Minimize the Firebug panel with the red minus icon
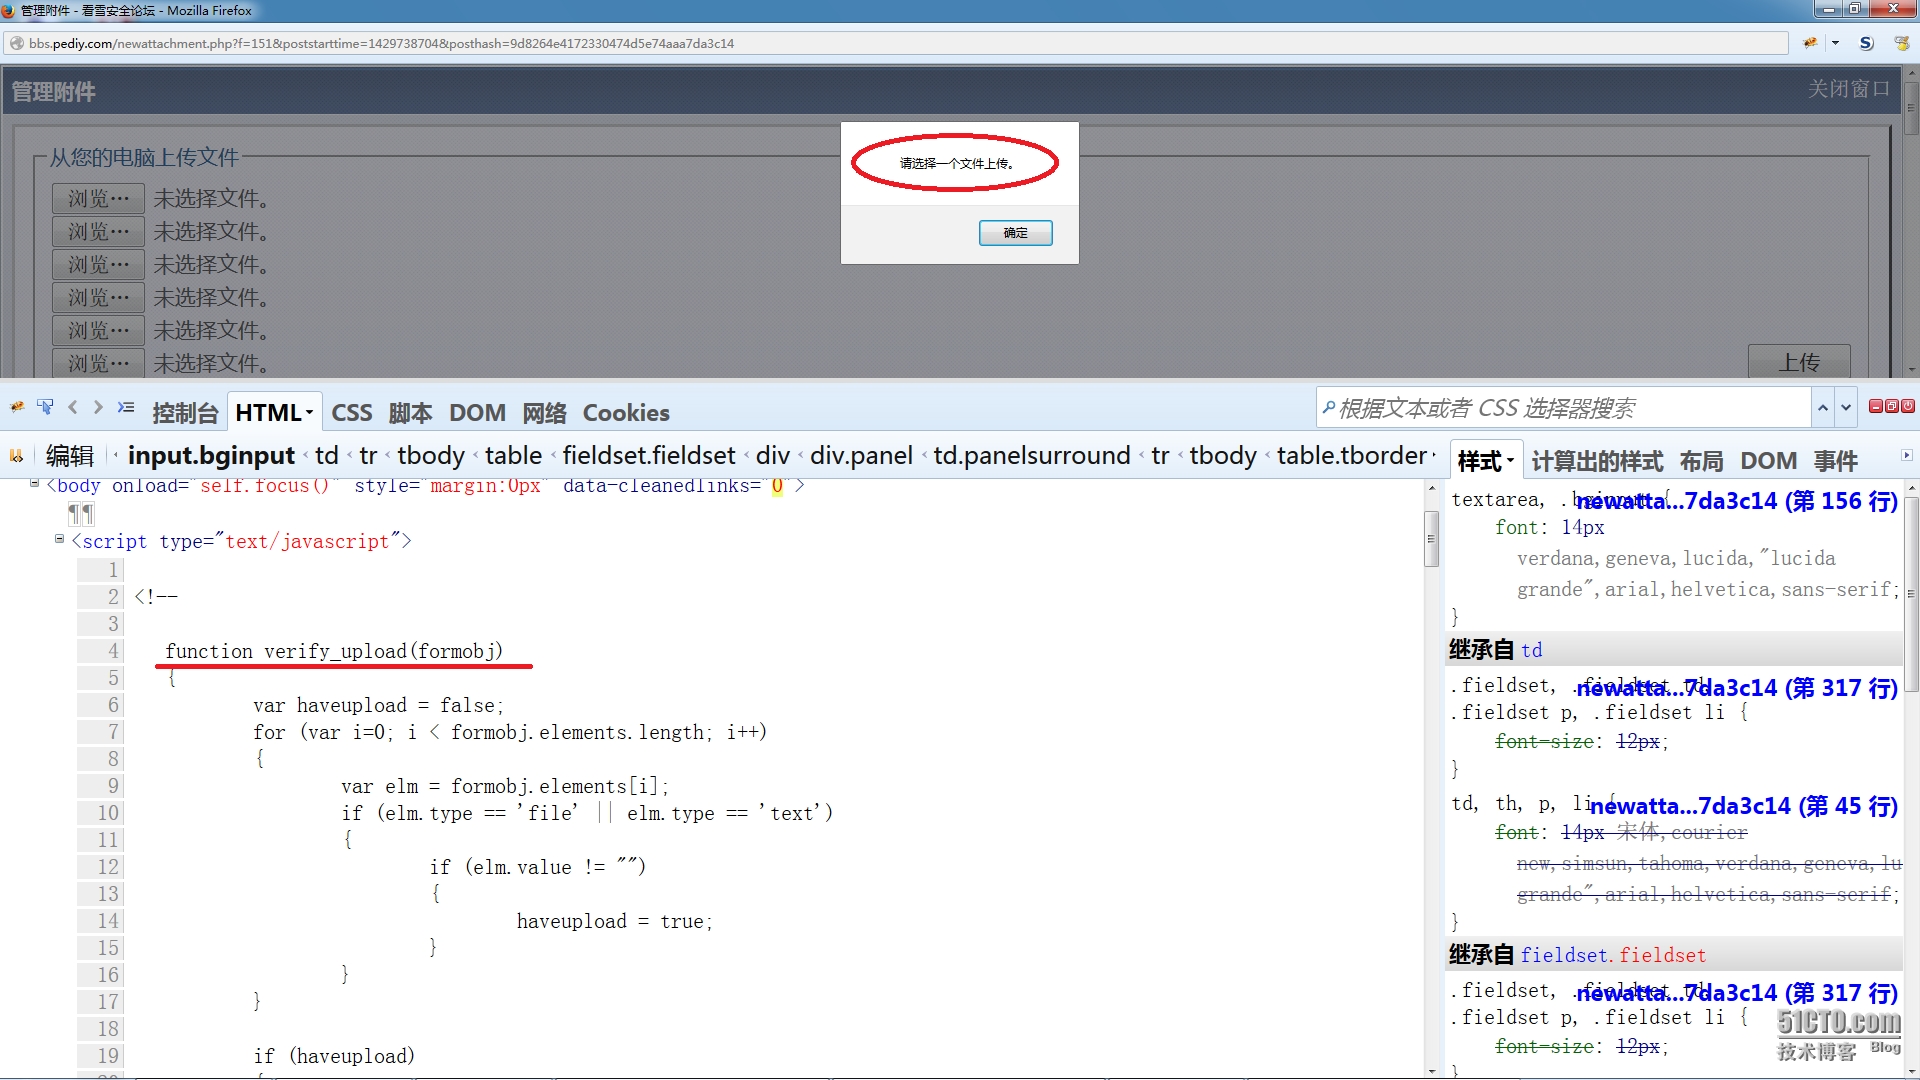The height and width of the screenshot is (1080, 1920). pyautogui.click(x=1876, y=406)
